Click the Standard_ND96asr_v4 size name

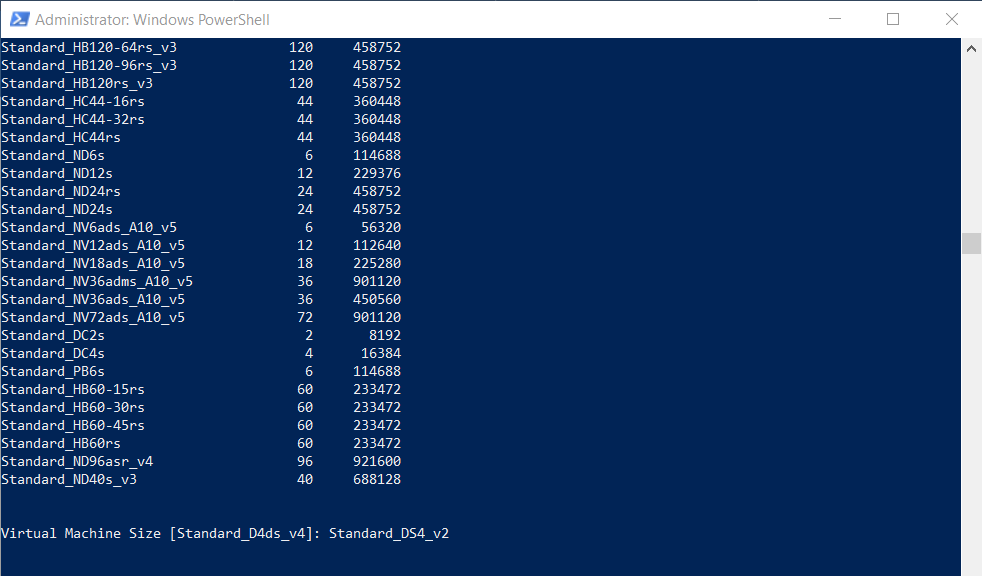click(x=77, y=461)
